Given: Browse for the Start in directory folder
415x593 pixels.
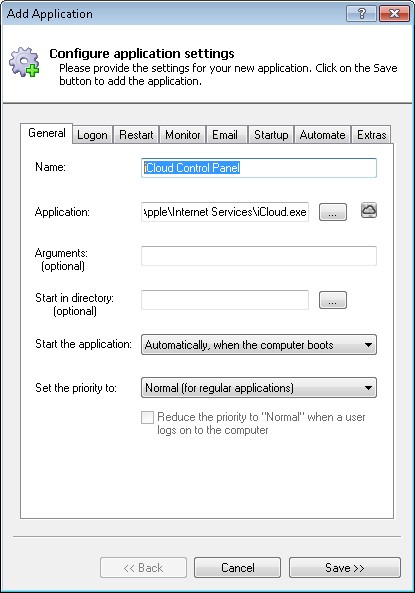Looking at the screenshot, I should pyautogui.click(x=333, y=300).
